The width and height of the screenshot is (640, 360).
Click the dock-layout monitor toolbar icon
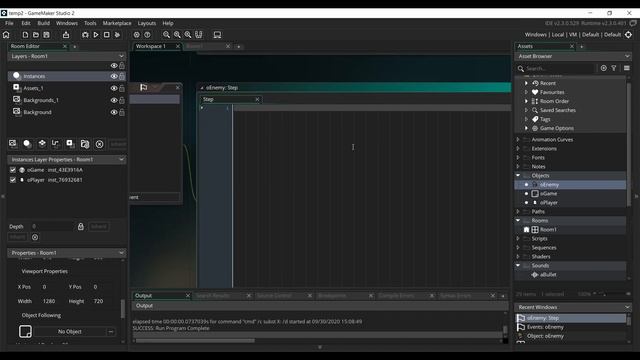point(218,35)
